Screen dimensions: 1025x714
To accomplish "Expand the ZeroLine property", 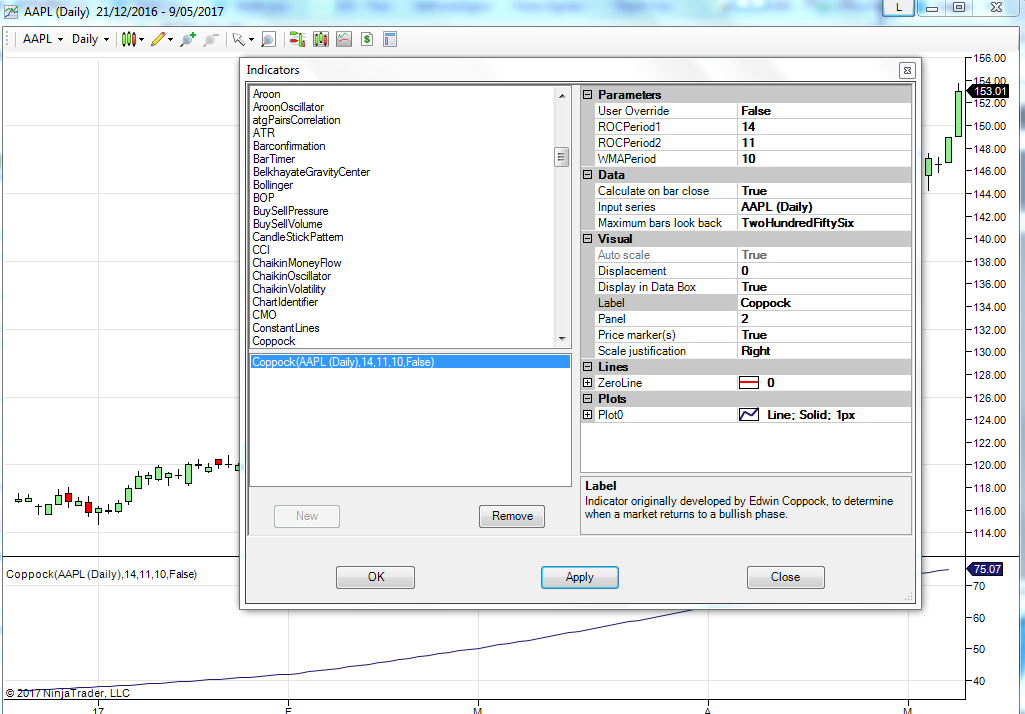I will pyautogui.click(x=587, y=383).
